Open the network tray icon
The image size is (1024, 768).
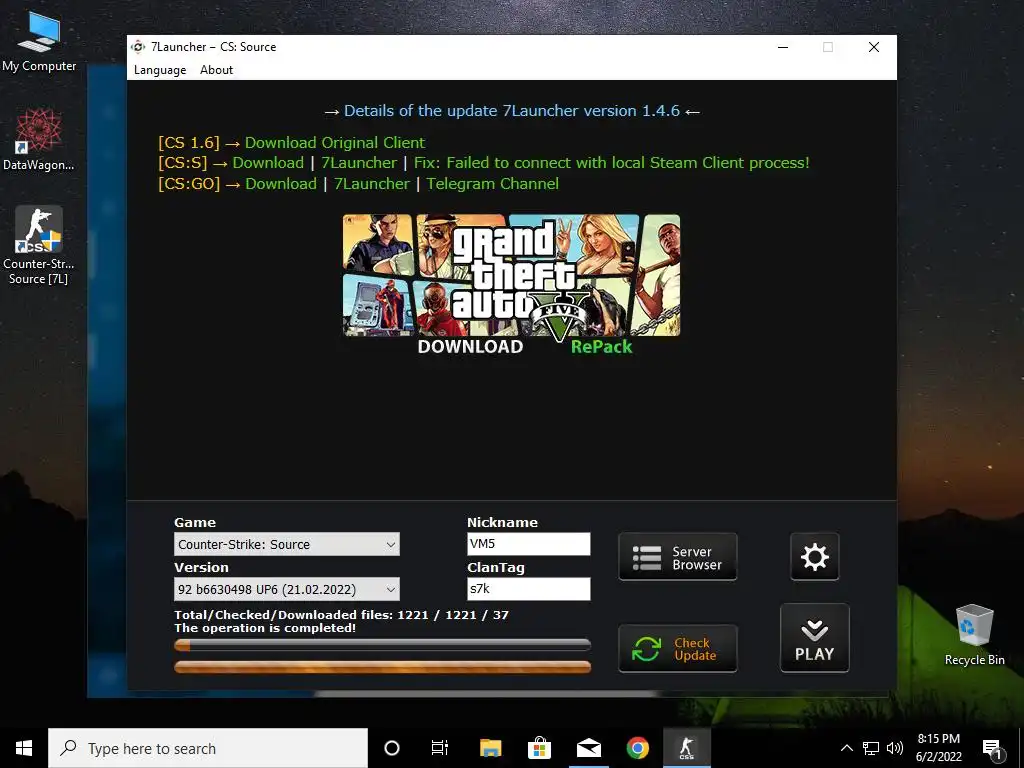pos(871,748)
